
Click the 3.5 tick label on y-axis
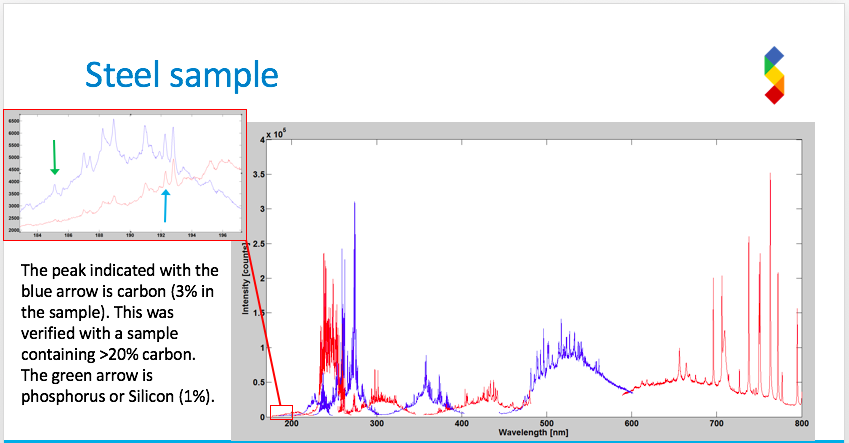tap(258, 173)
